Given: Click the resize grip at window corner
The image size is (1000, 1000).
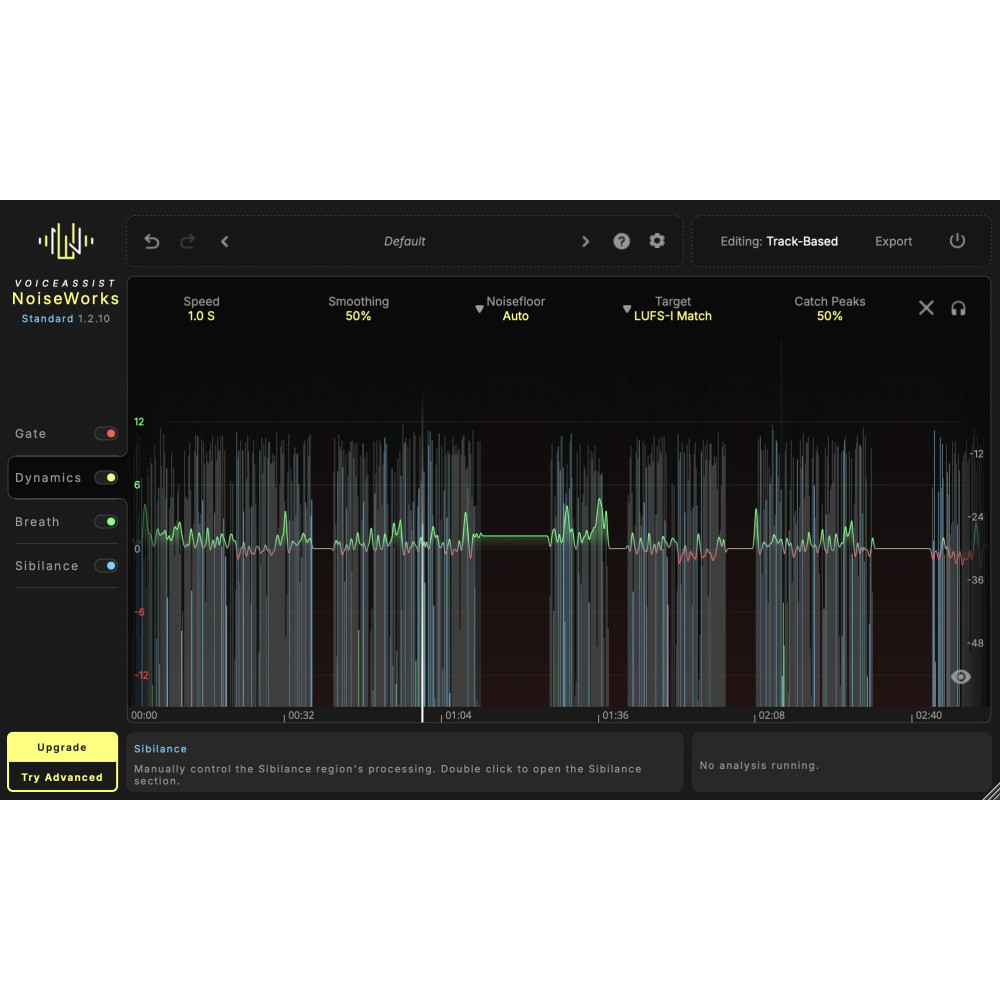Looking at the screenshot, I should (991, 791).
